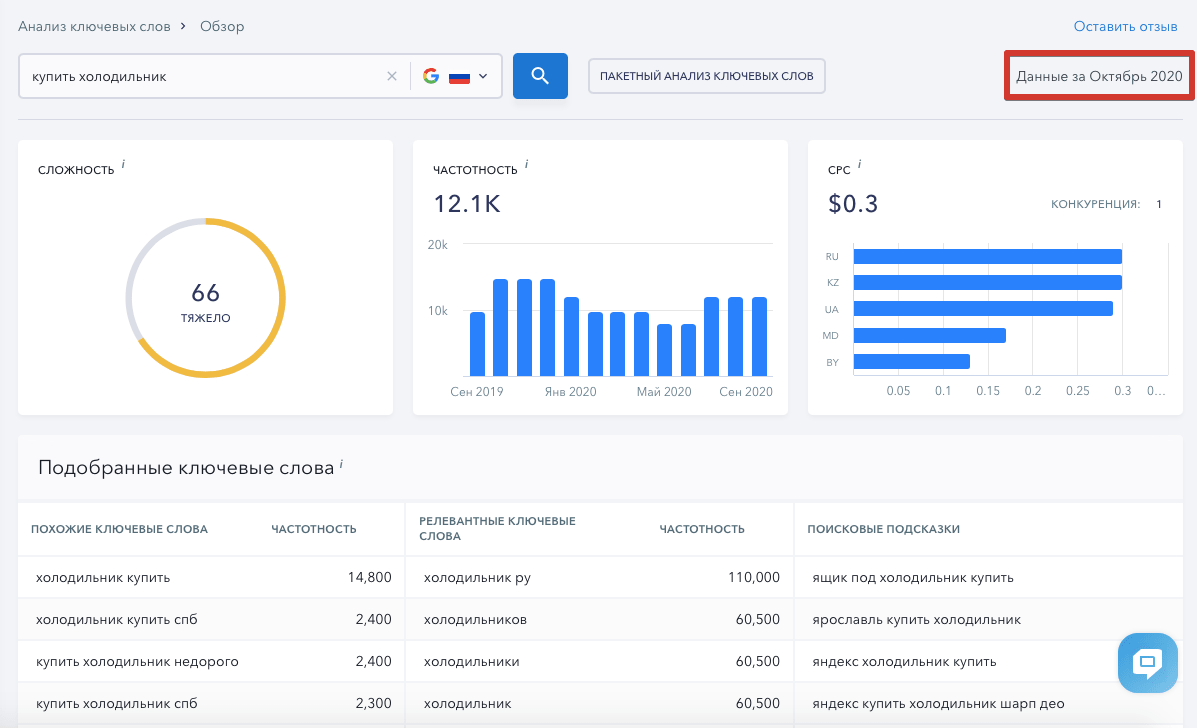This screenshot has width=1199, height=728.
Task: Click the 12.1K frequency value
Action: [466, 203]
